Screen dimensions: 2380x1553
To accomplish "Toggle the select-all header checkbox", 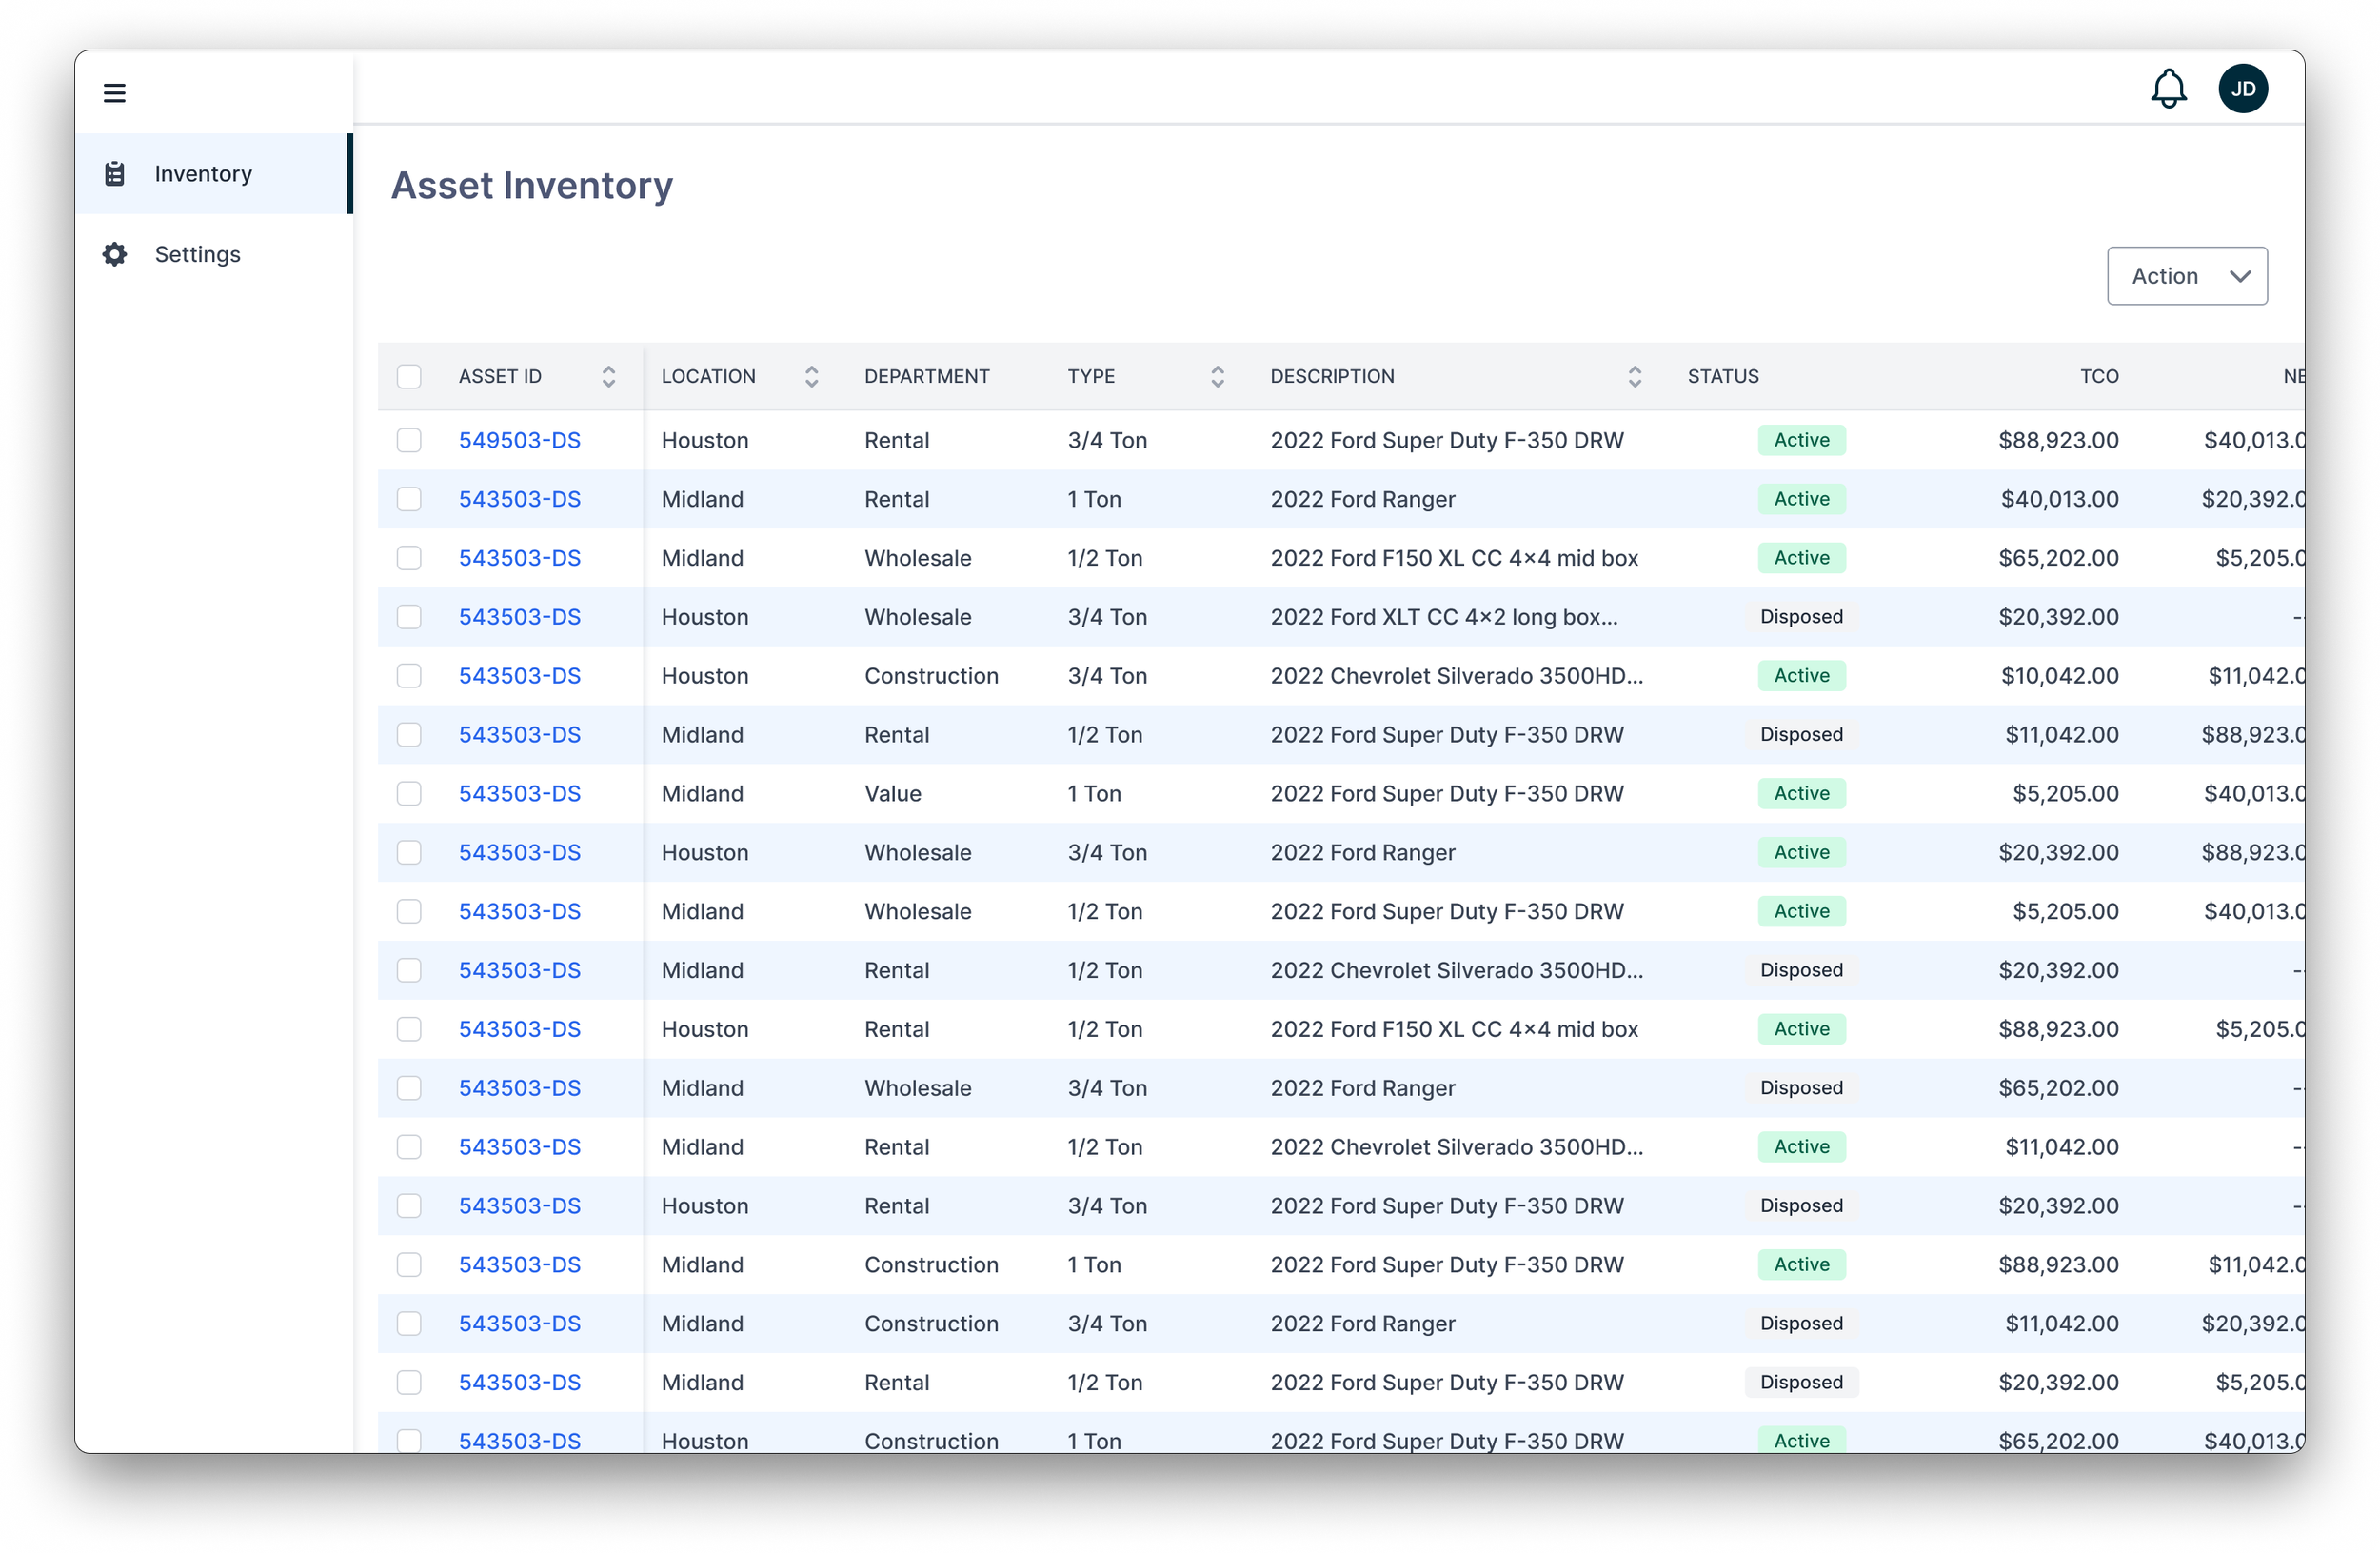I will 409,377.
